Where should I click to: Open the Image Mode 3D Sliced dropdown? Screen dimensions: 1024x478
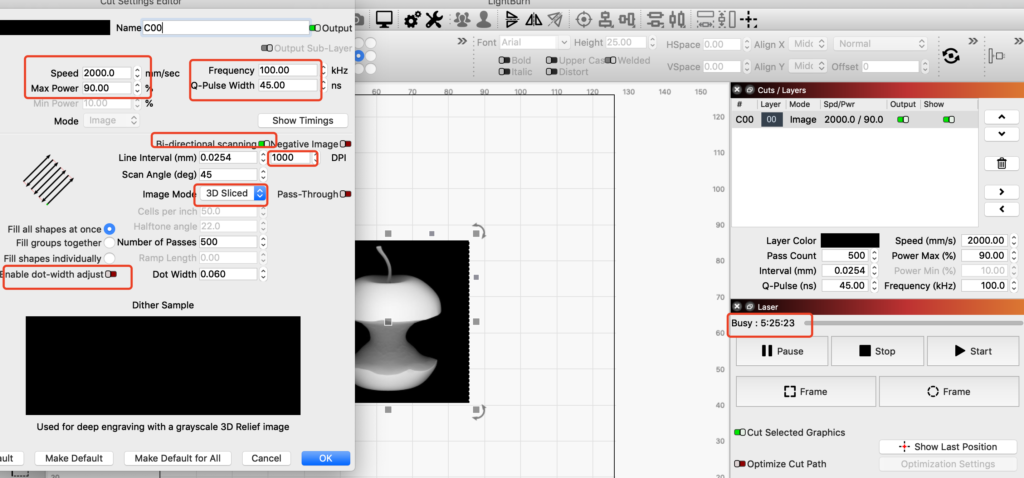click(x=232, y=193)
